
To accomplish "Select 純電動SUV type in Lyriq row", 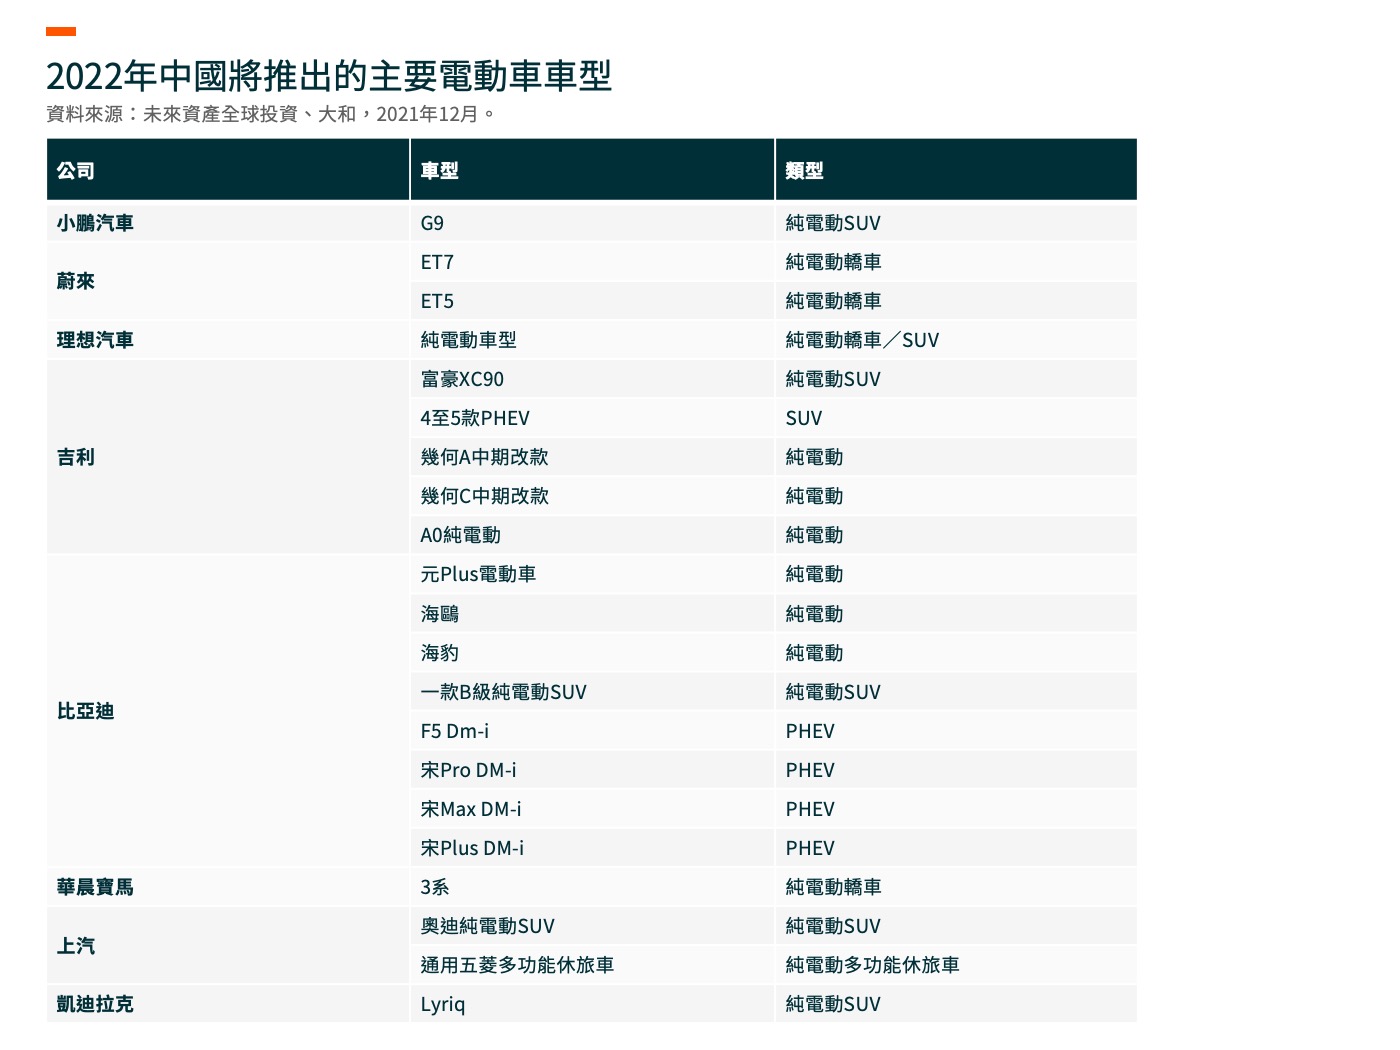I will pyautogui.click(x=956, y=1004).
